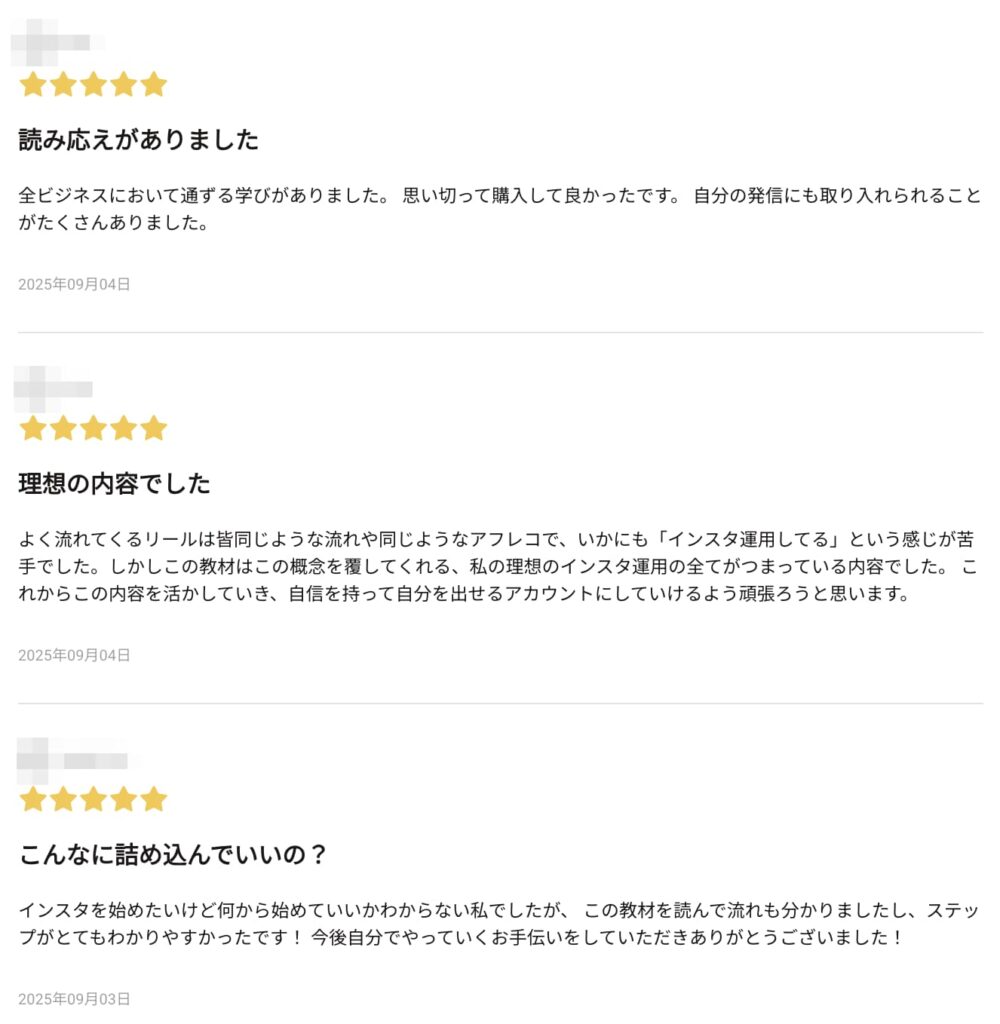Click the fourth star of the middle review

(x=123, y=428)
